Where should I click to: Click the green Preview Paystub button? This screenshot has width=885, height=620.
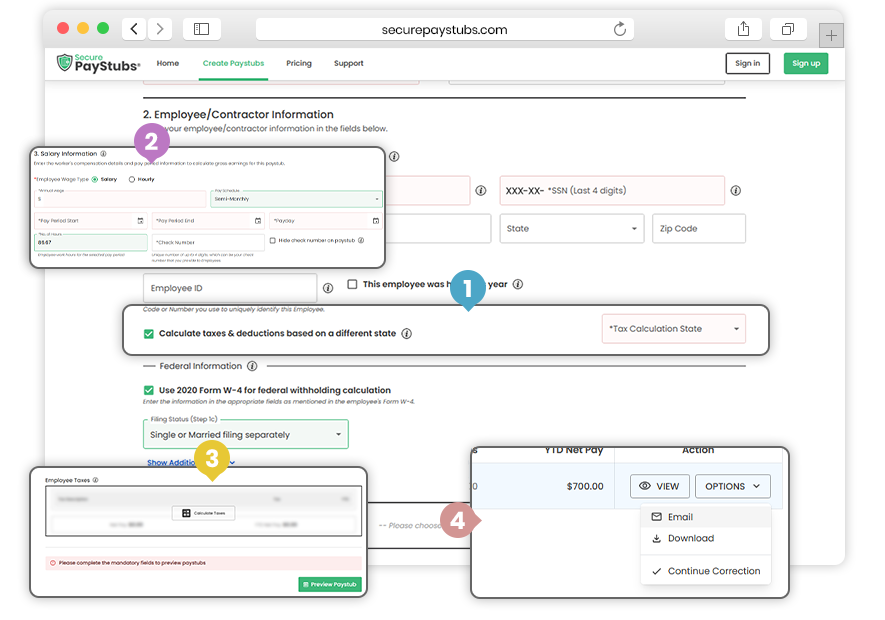(329, 584)
